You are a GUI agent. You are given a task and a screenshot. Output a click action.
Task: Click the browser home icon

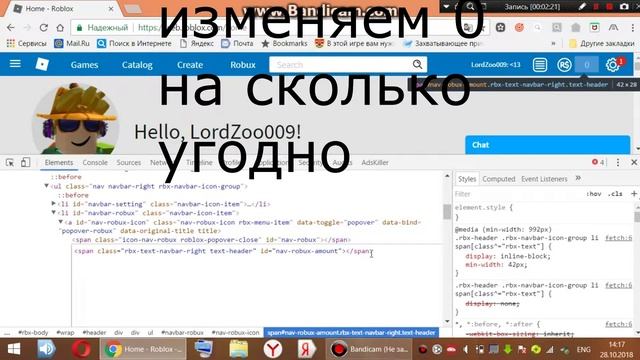60,27
